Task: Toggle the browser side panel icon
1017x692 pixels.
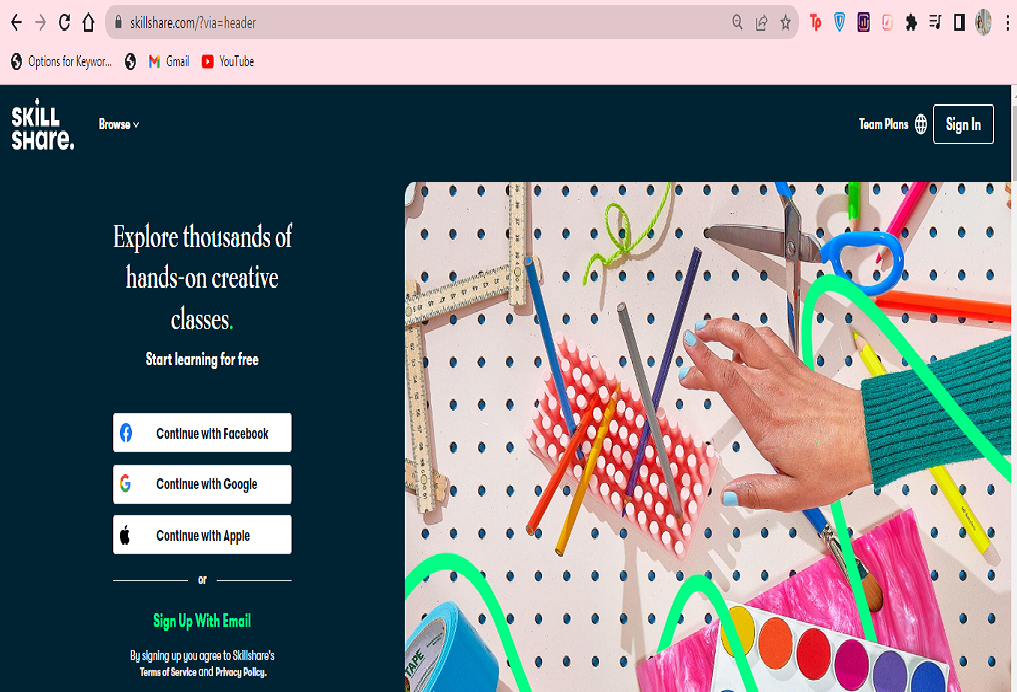Action: pyautogui.click(x=959, y=23)
